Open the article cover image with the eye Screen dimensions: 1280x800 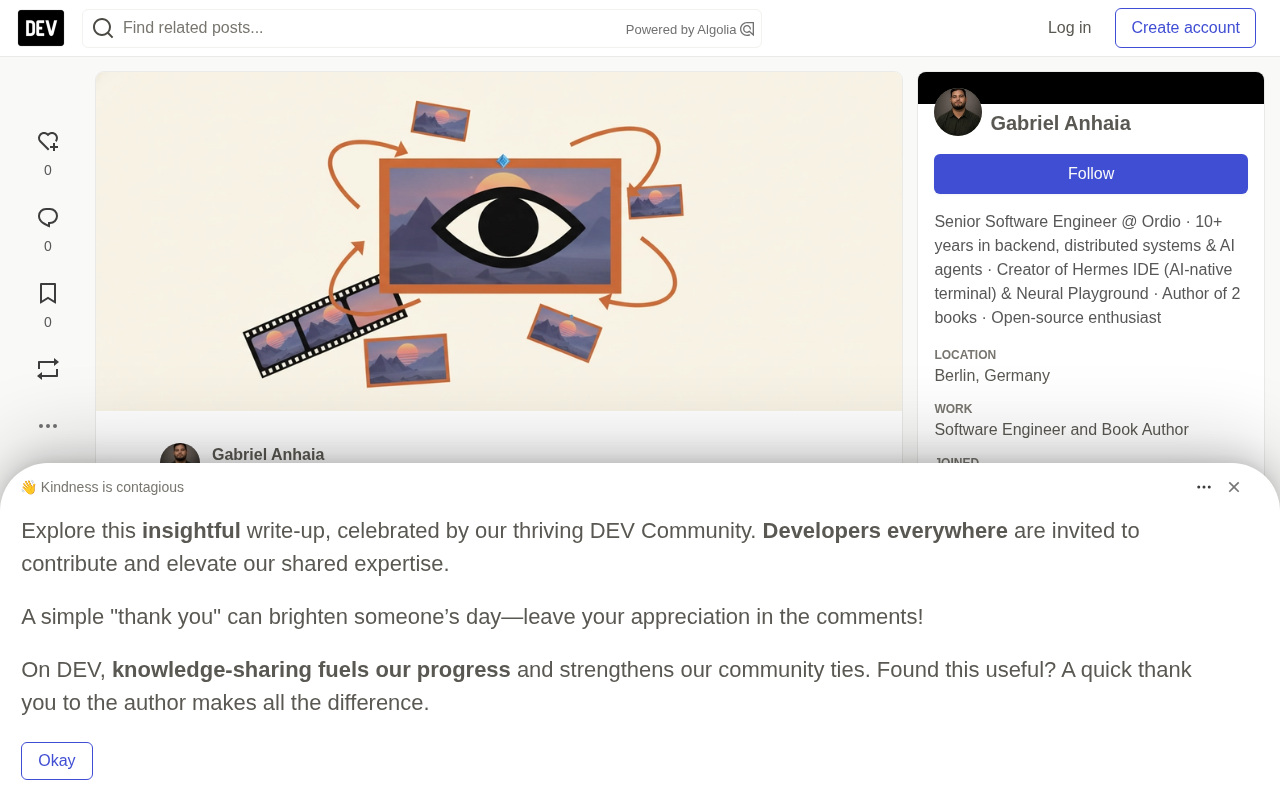tap(499, 241)
